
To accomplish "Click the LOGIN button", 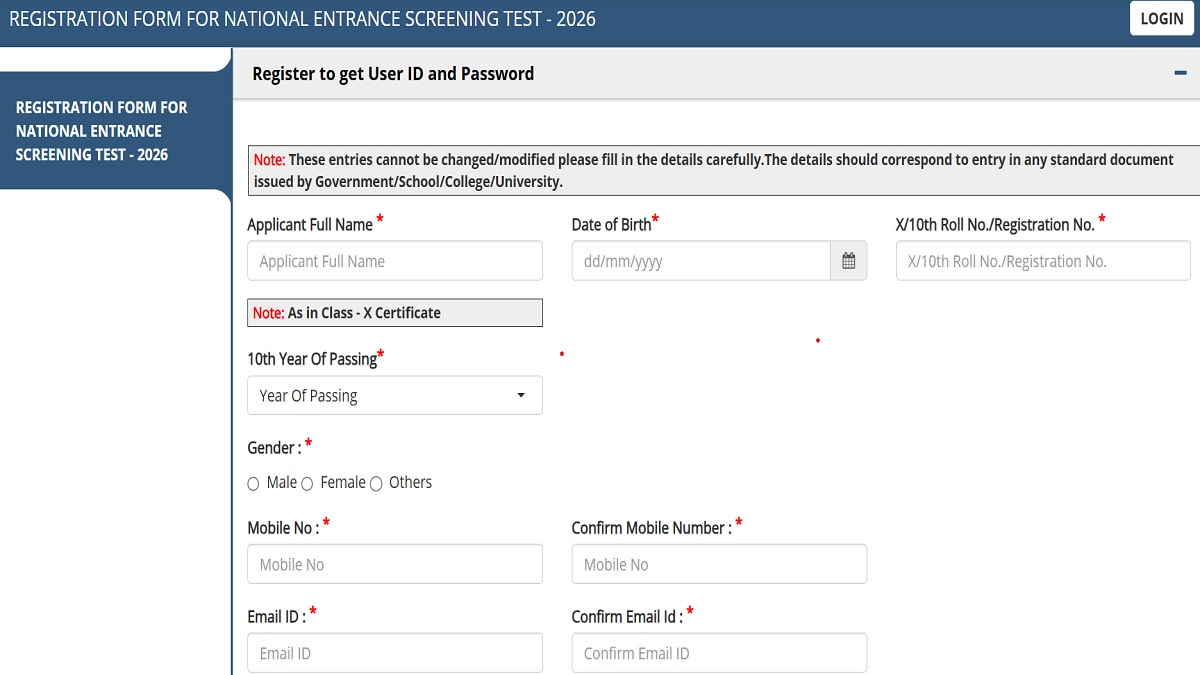I will pyautogui.click(x=1161, y=19).
